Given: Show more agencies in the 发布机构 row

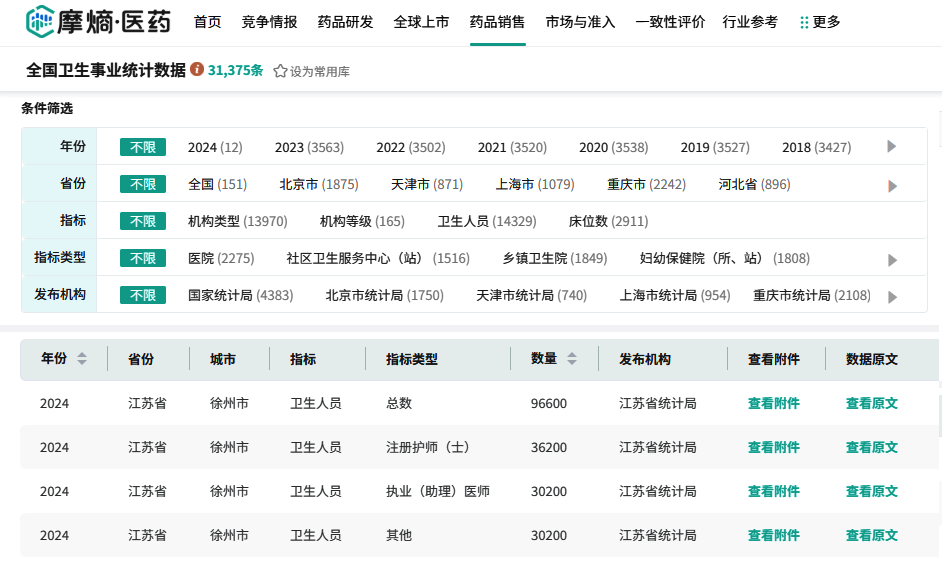Looking at the screenshot, I should 892,296.
